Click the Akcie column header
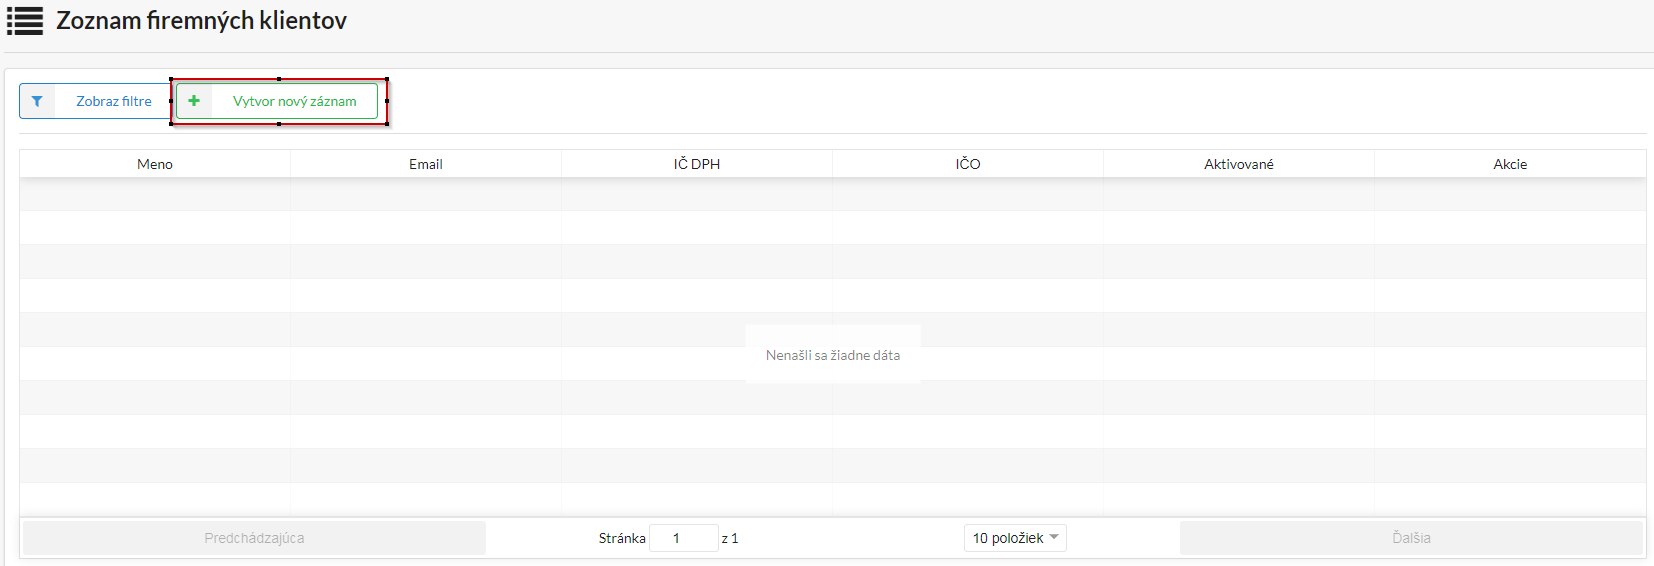1654x566 pixels. pos(1510,164)
